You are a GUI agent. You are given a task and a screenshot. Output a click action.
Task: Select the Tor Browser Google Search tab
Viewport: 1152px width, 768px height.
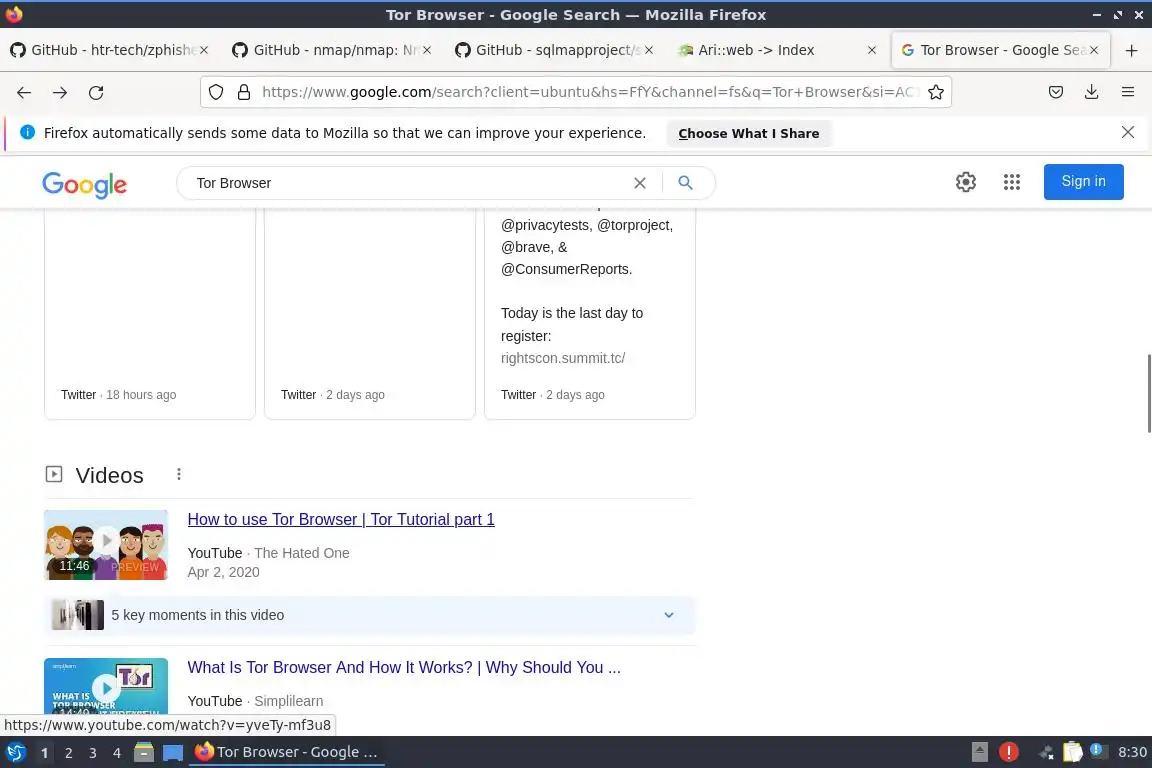tap(1001, 50)
